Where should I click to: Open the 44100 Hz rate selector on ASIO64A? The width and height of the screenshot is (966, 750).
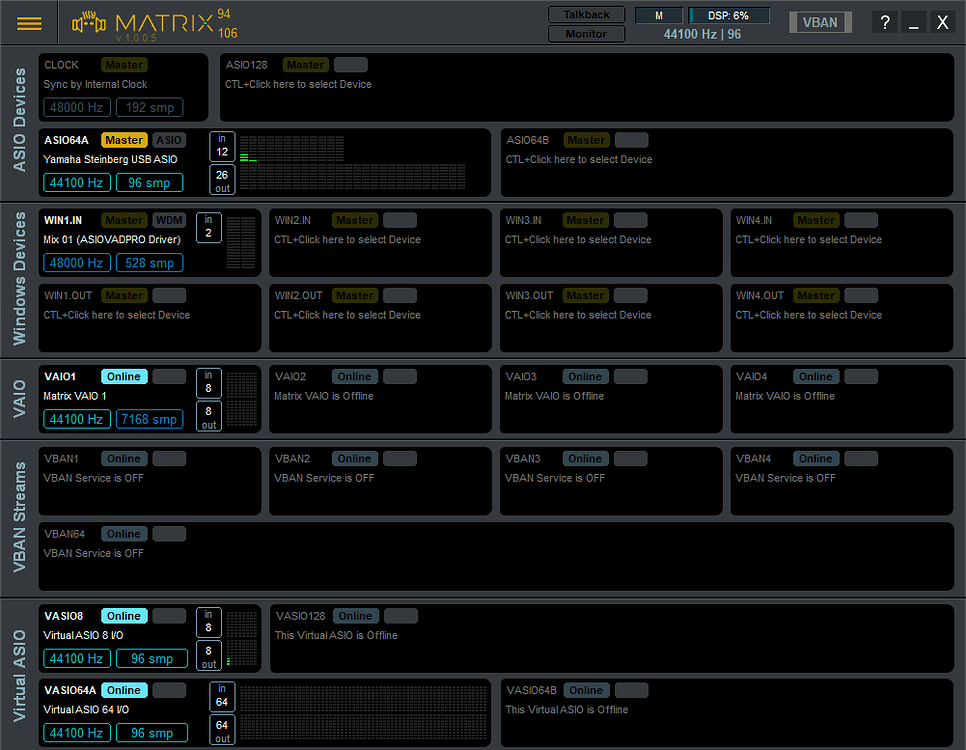pyautogui.click(x=76, y=182)
